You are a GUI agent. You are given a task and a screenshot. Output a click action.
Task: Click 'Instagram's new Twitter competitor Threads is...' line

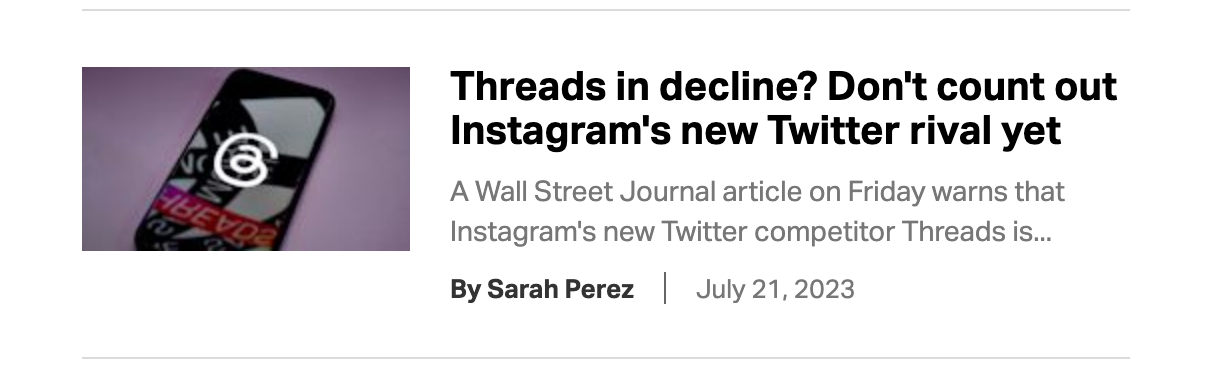coord(750,233)
